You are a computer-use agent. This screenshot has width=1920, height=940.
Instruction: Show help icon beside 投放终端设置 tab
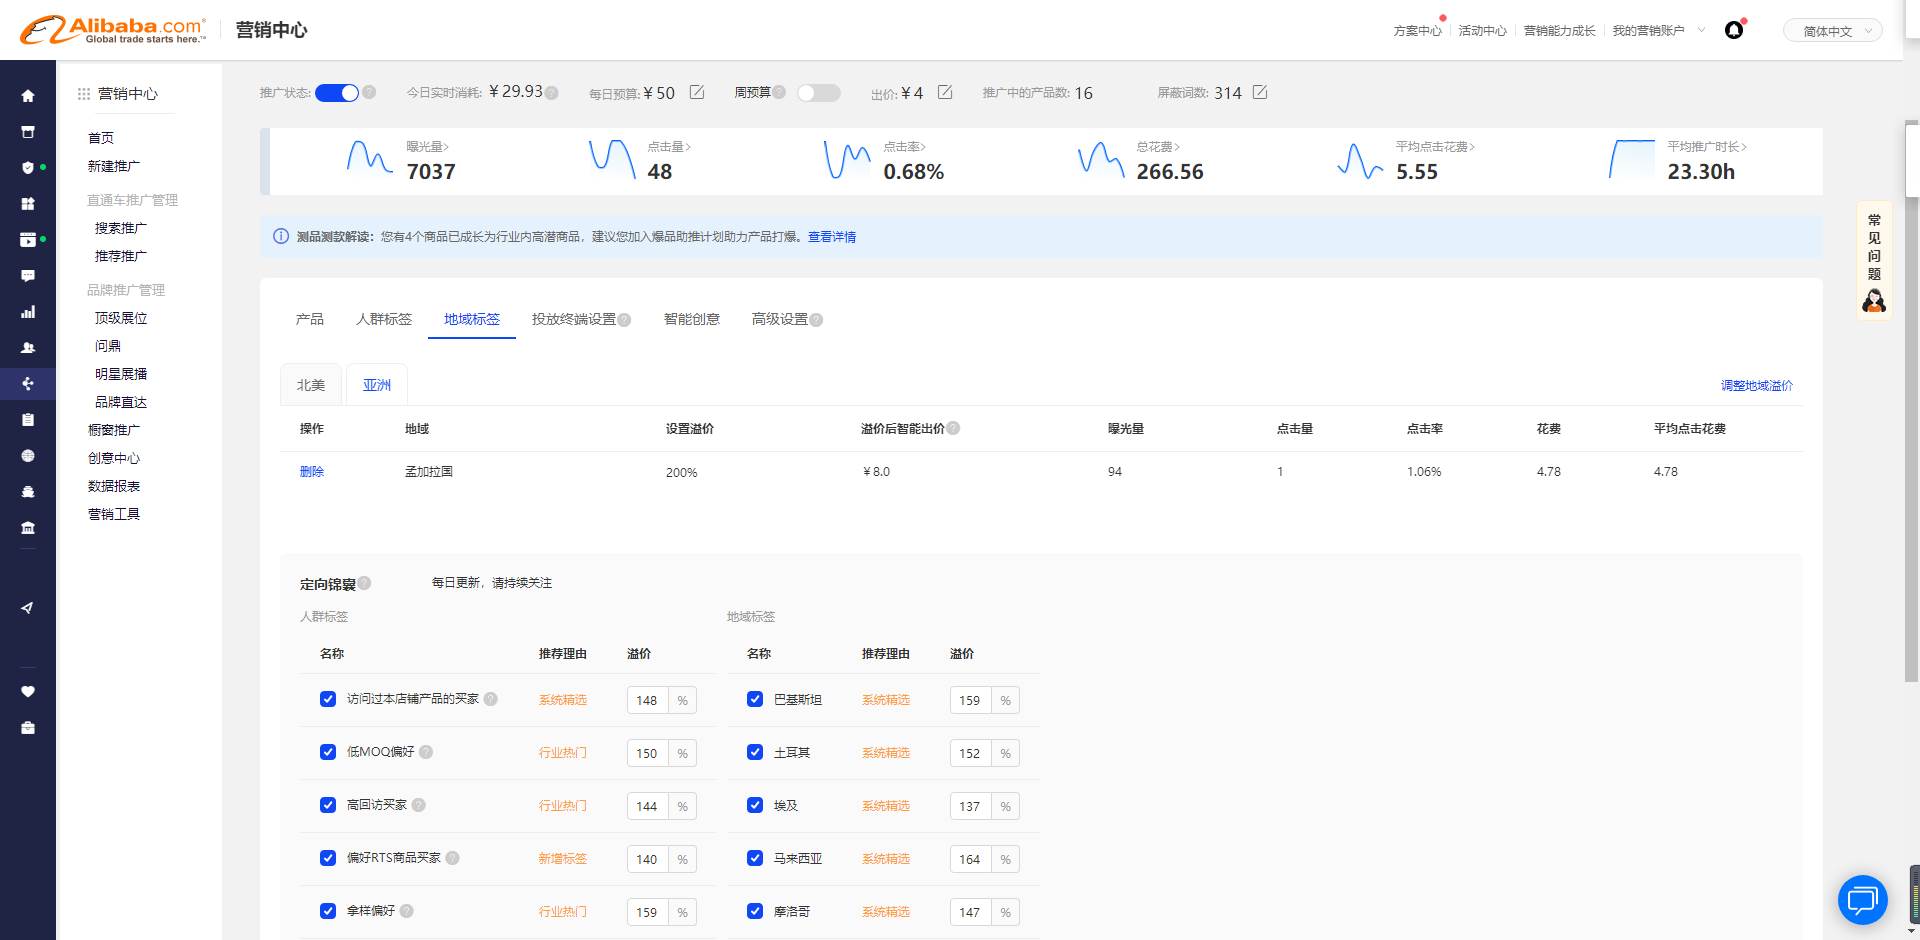[x=624, y=320]
